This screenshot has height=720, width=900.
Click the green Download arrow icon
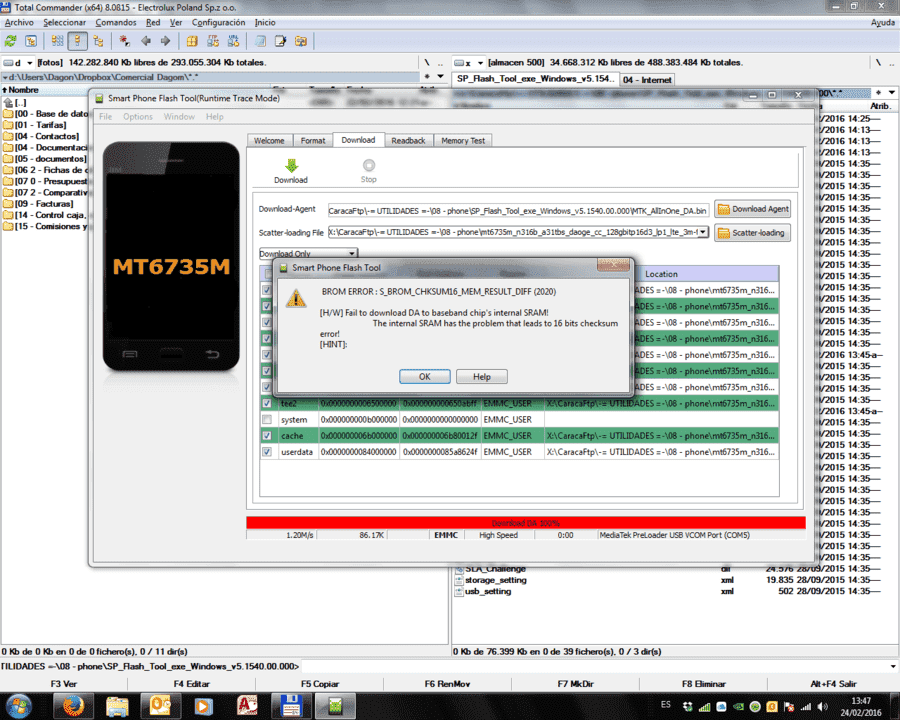tap(291, 166)
